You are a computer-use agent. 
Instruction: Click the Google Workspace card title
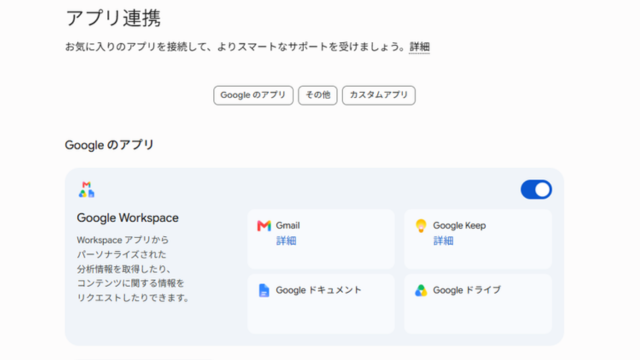tap(128, 218)
